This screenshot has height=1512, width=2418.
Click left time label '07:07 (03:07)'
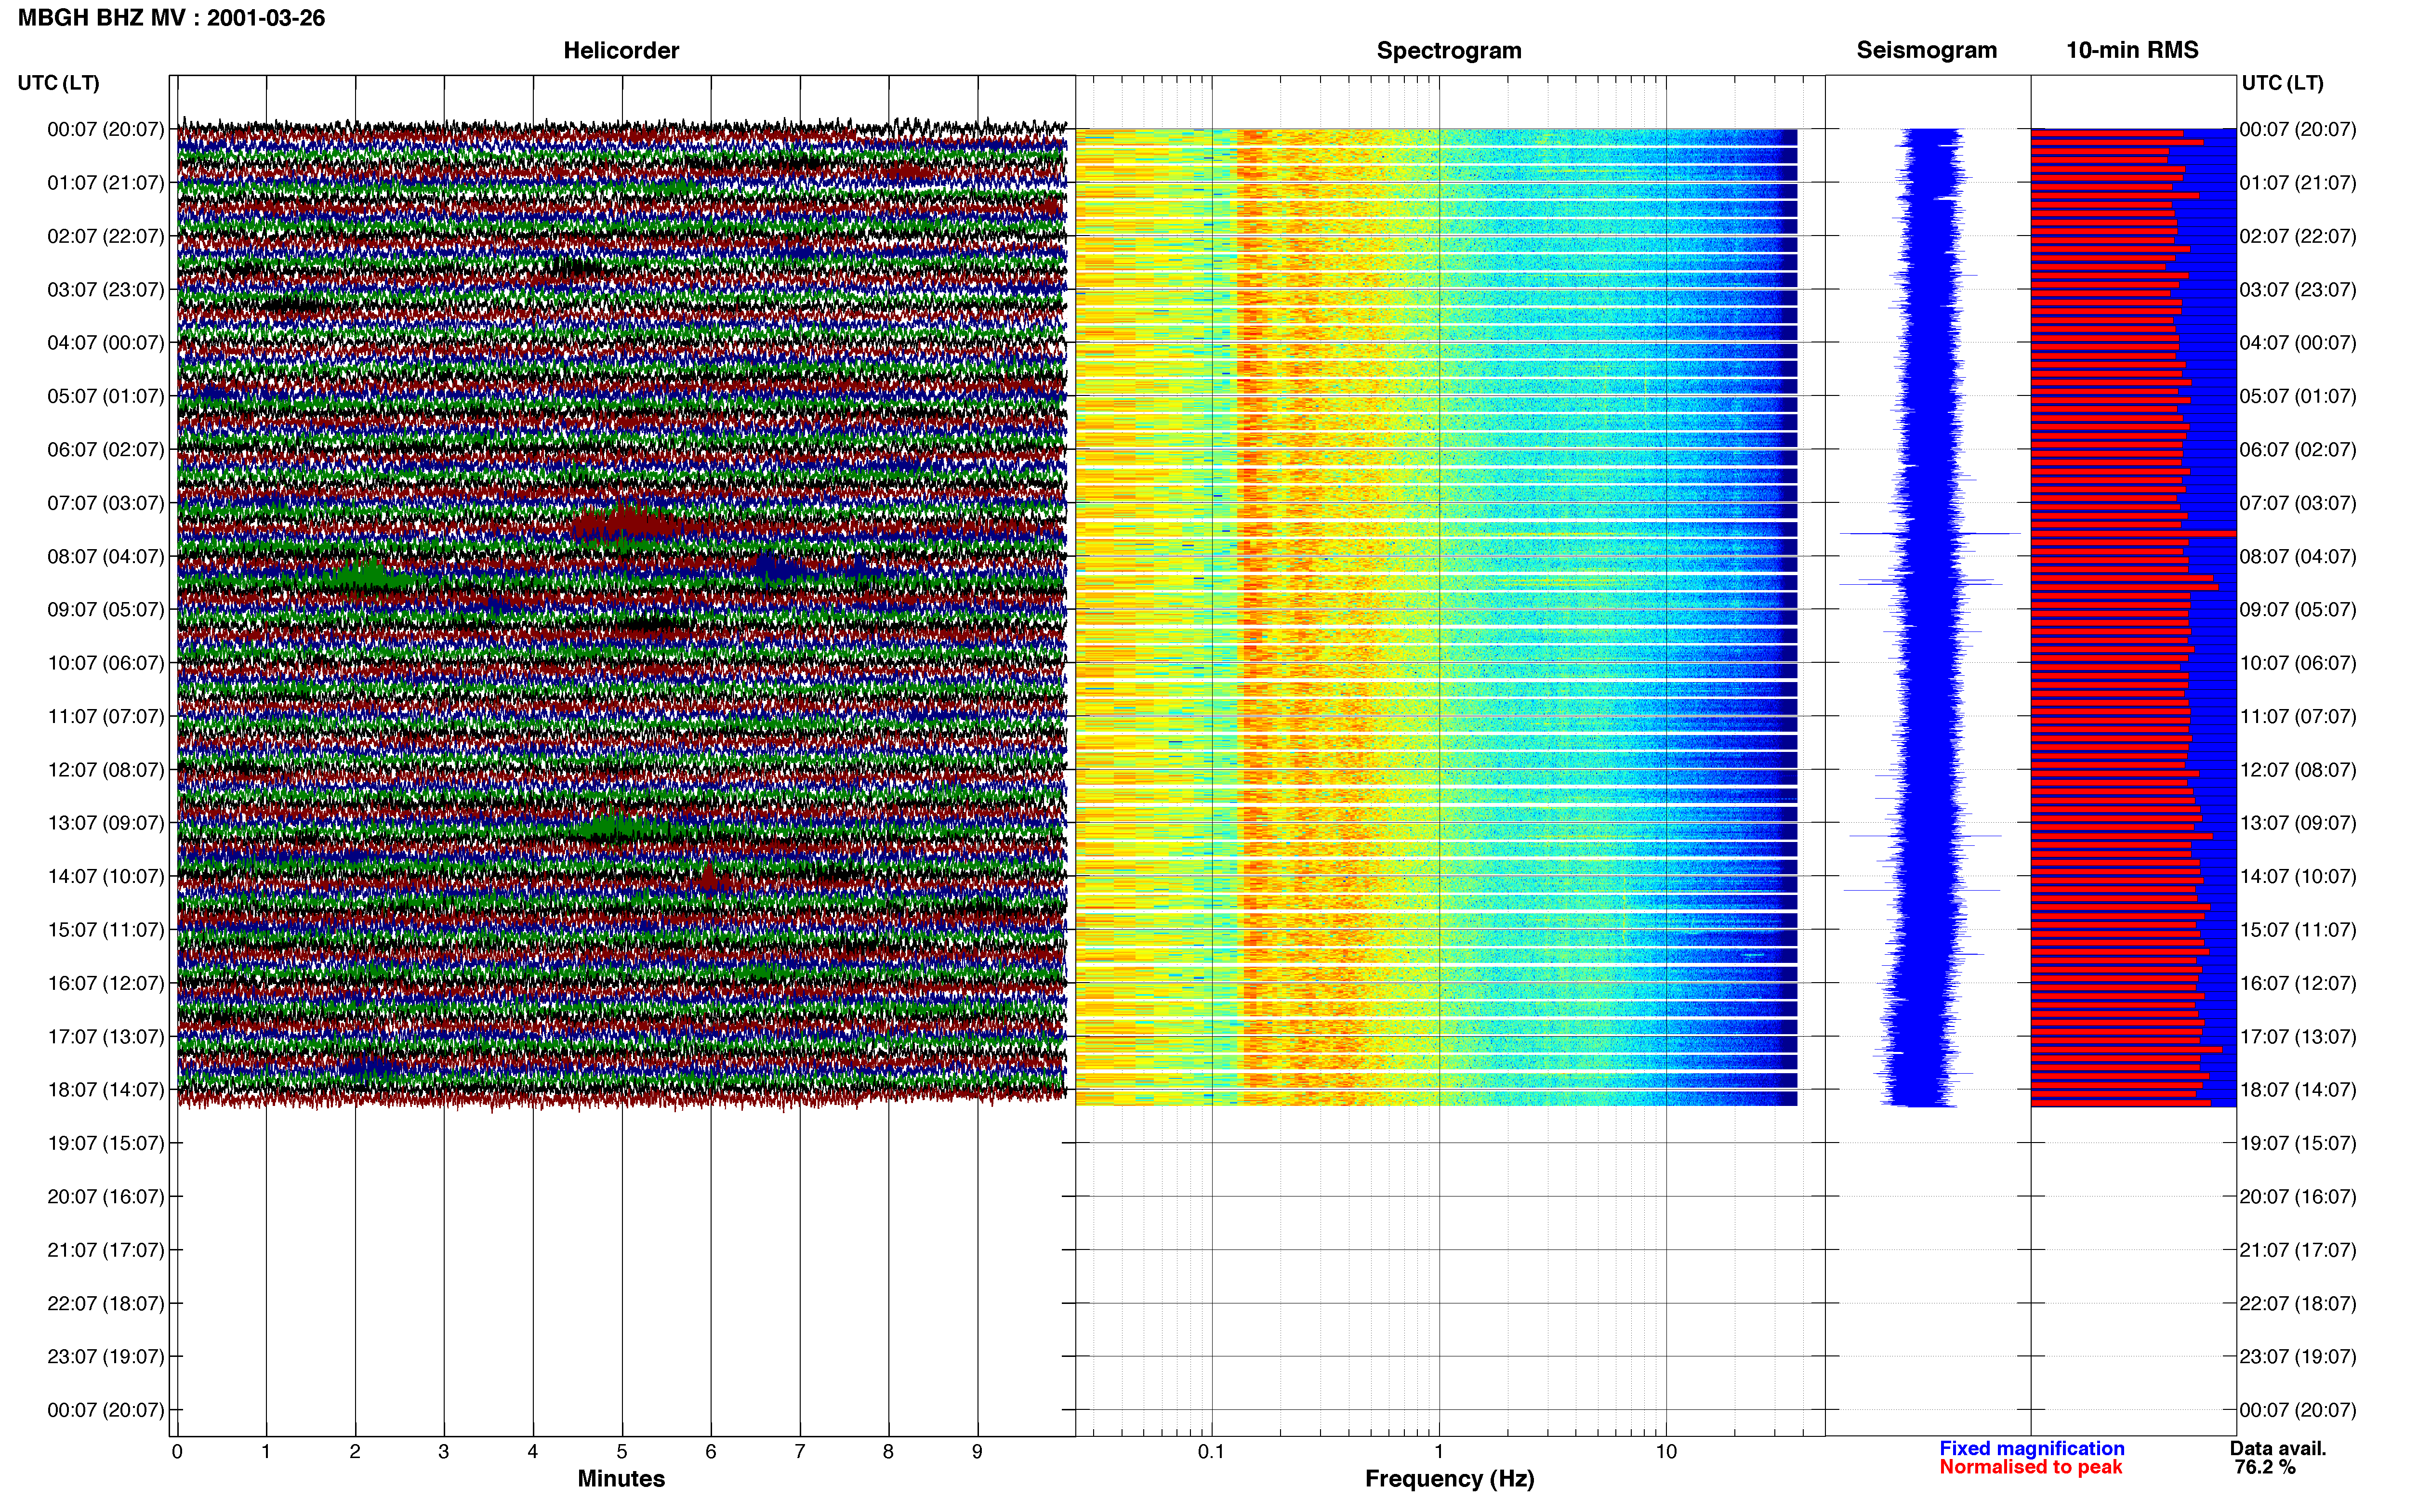106,503
